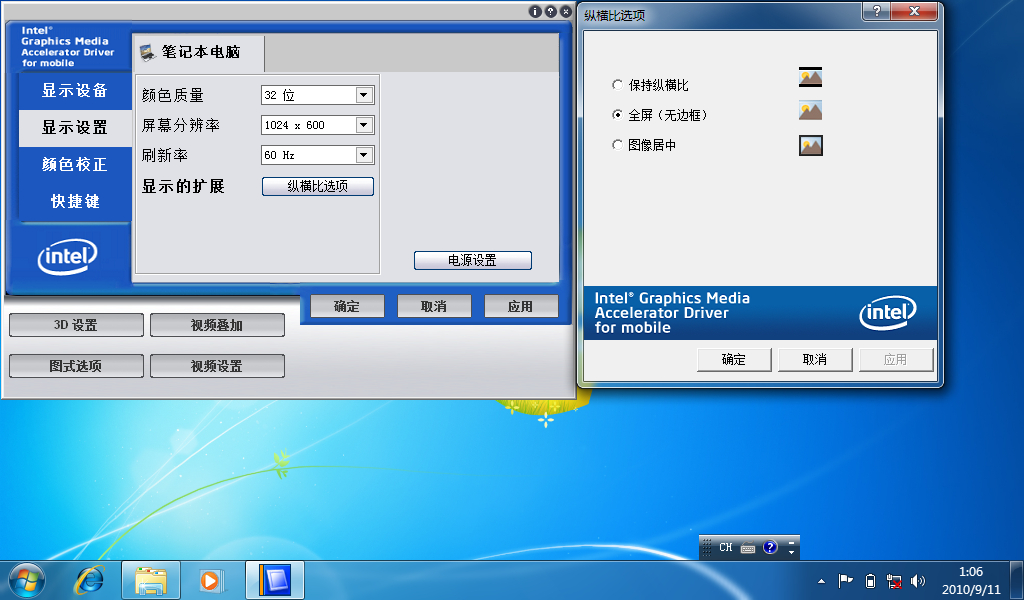Click the 纵横比选项 button
The height and width of the screenshot is (600, 1024).
(318, 187)
